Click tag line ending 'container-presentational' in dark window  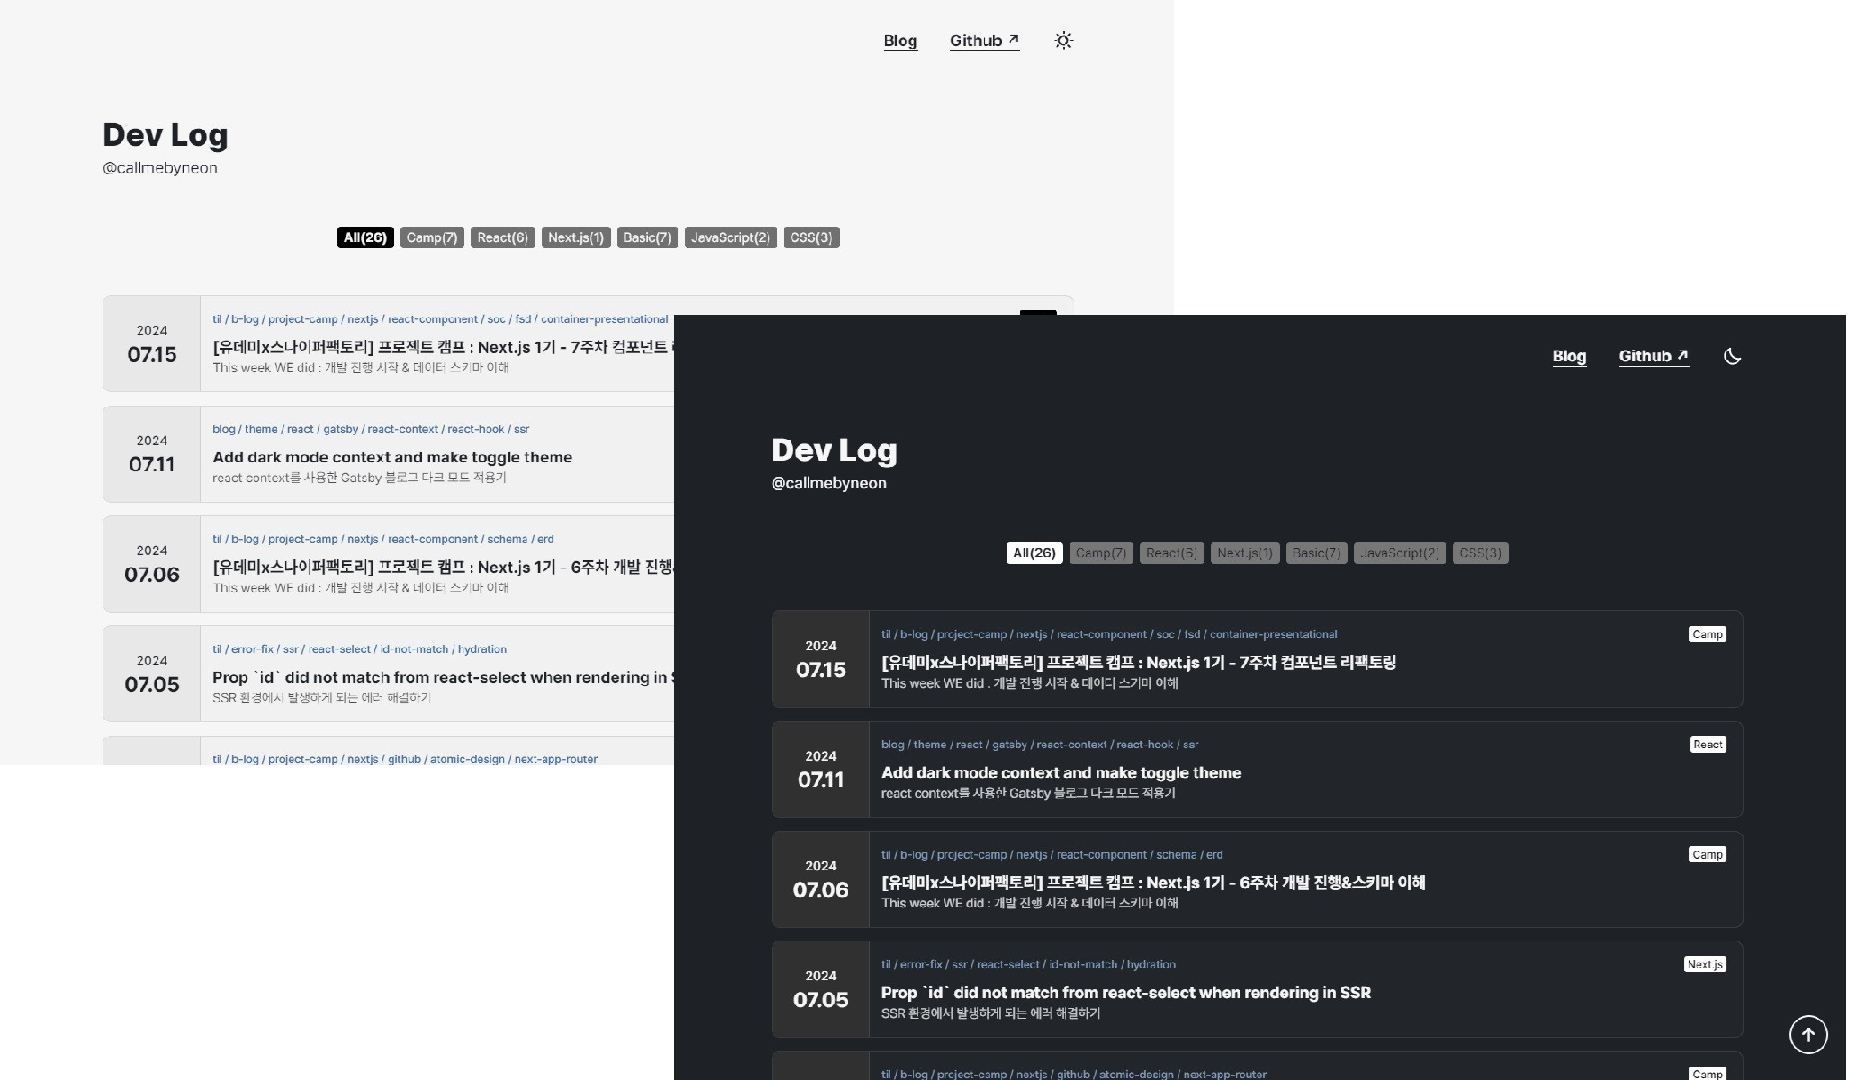[1109, 634]
